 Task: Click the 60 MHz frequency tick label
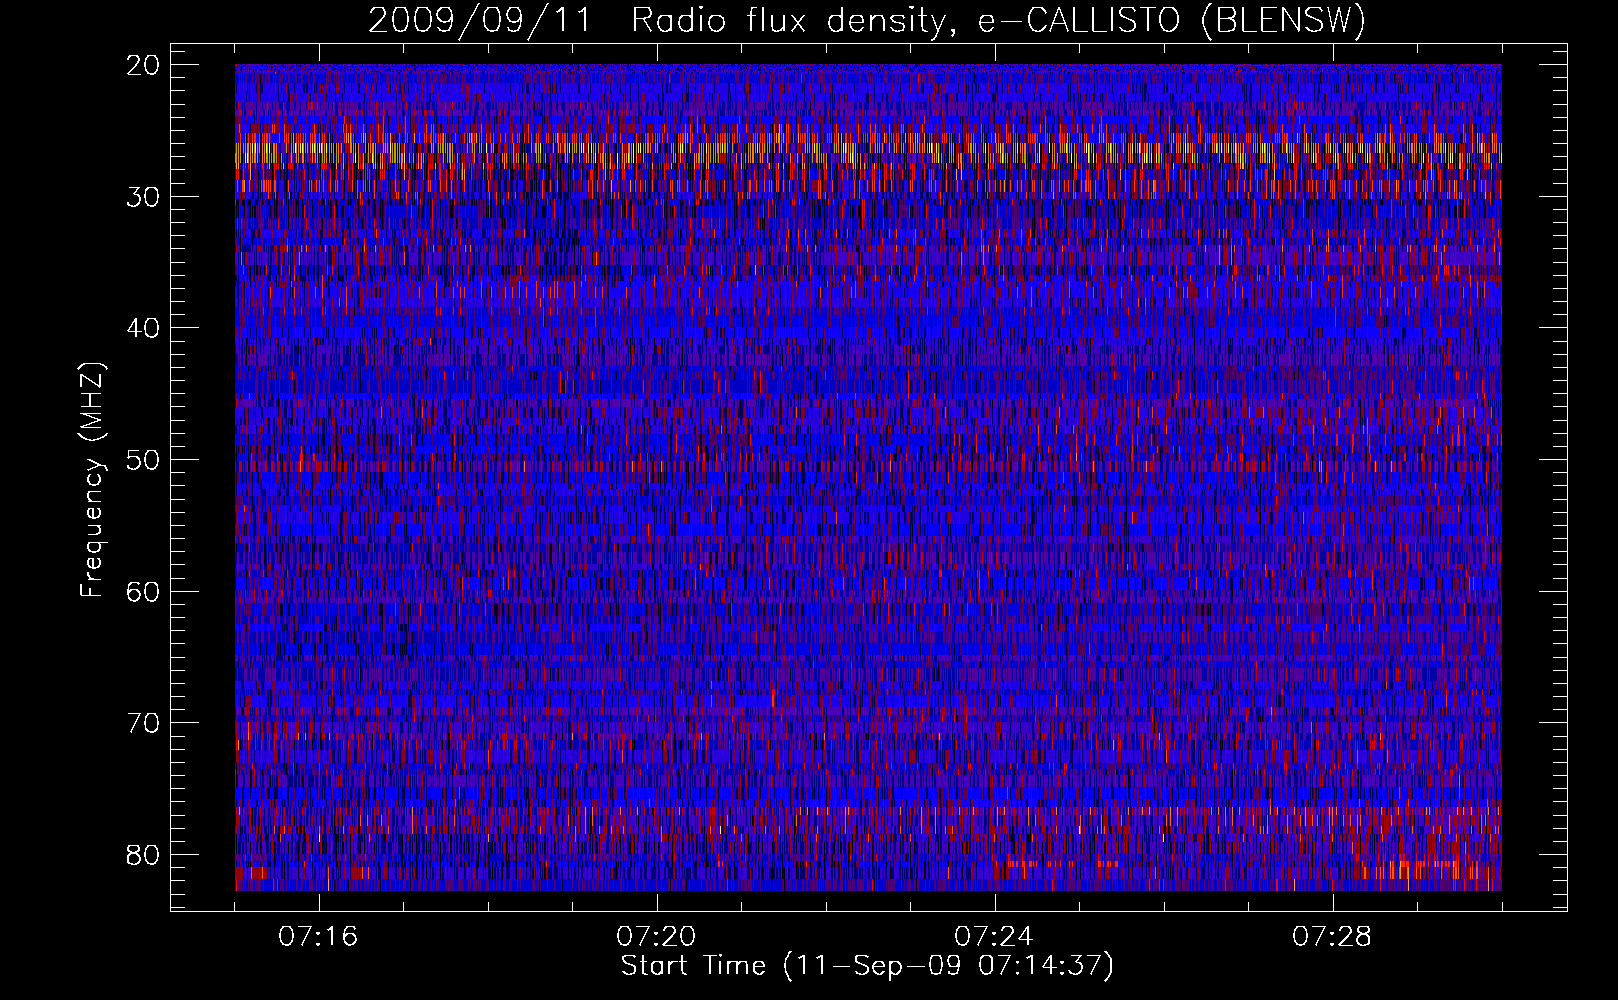[144, 591]
